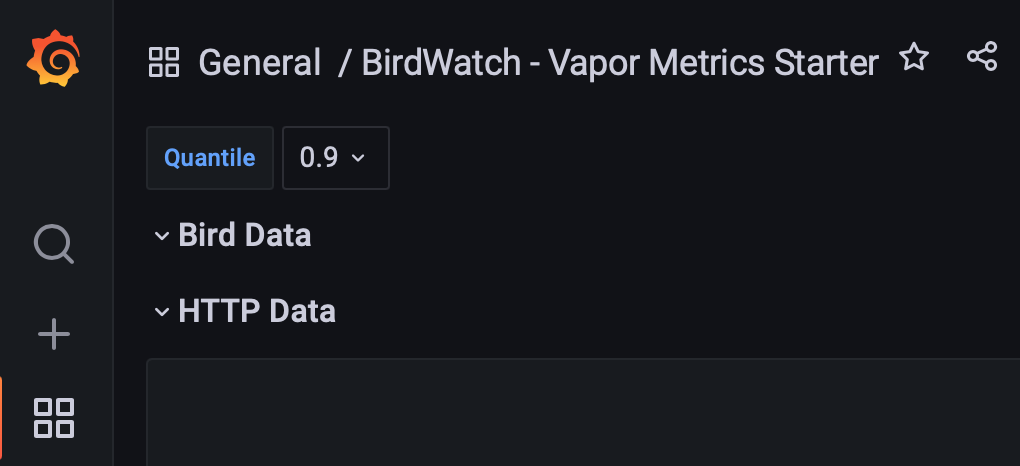Image resolution: width=1020 pixels, height=466 pixels.
Task: Click the 0.9 value text in selector
Action: pyautogui.click(x=319, y=158)
